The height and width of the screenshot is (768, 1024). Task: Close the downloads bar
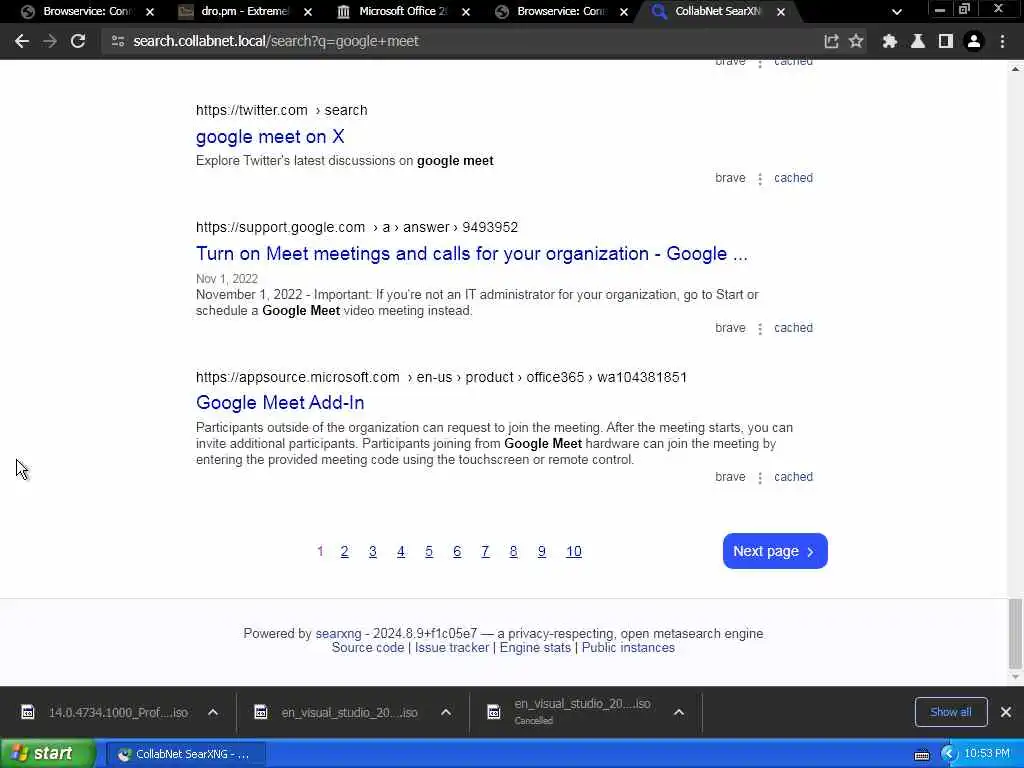(1006, 712)
